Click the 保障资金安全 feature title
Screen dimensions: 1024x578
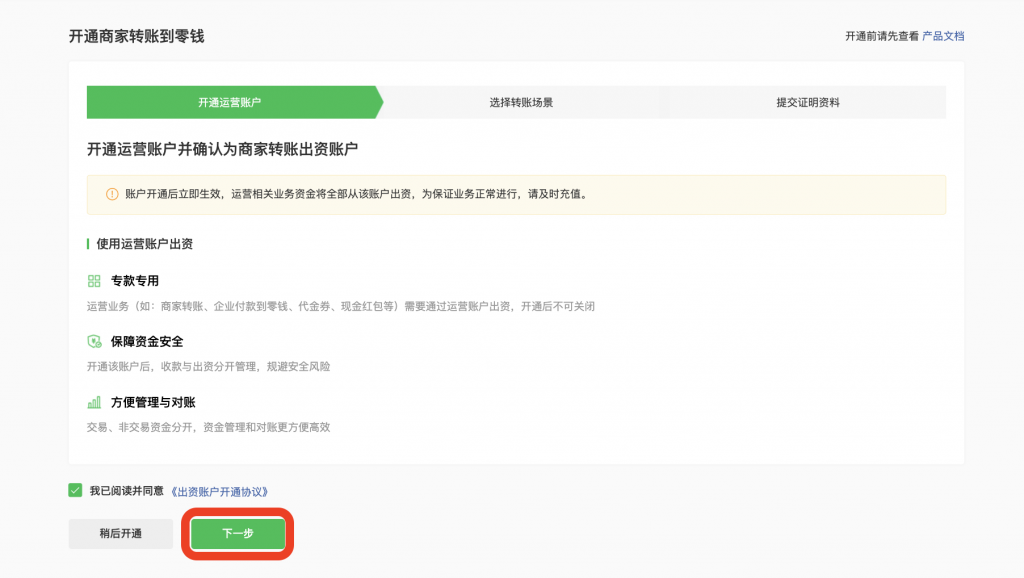147,341
